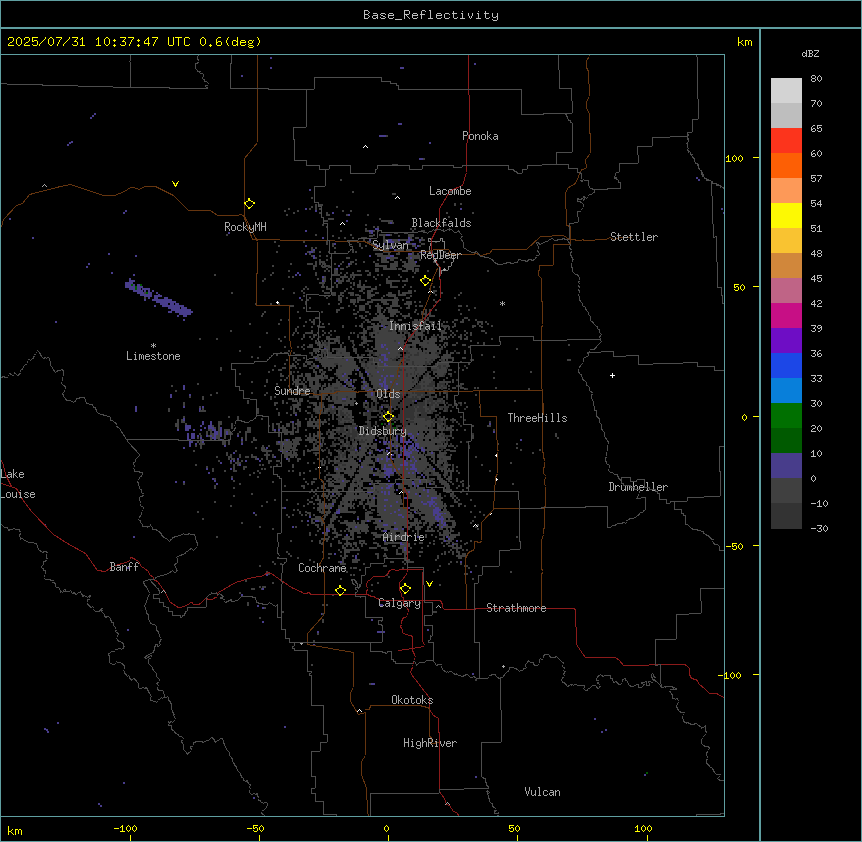Viewport: 862px width, 842px height.
Task: Click the yellow diamond marker near RockyMH
Action: click(x=250, y=204)
